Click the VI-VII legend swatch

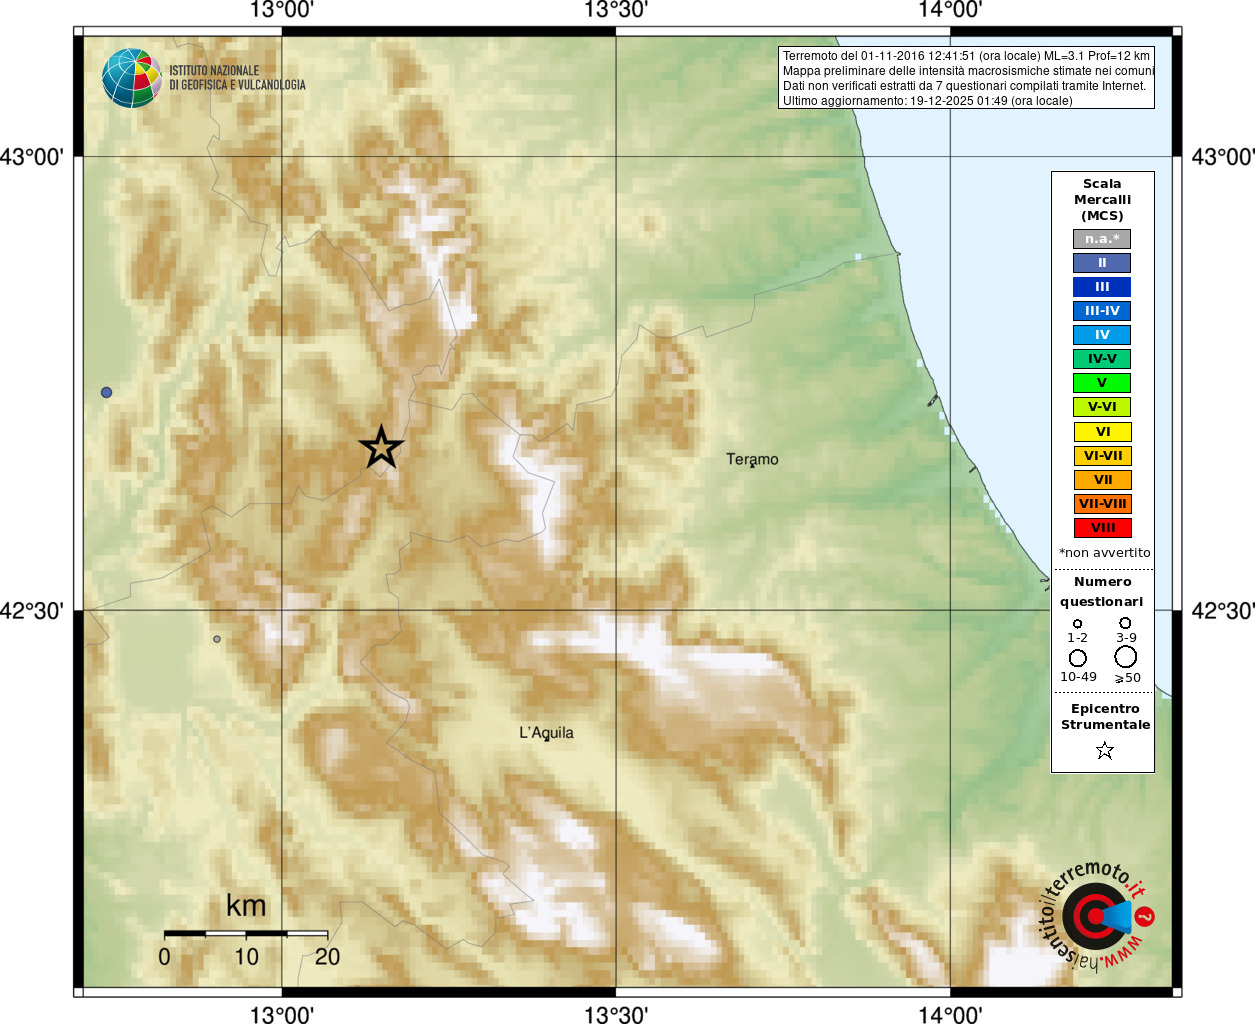tap(1102, 456)
